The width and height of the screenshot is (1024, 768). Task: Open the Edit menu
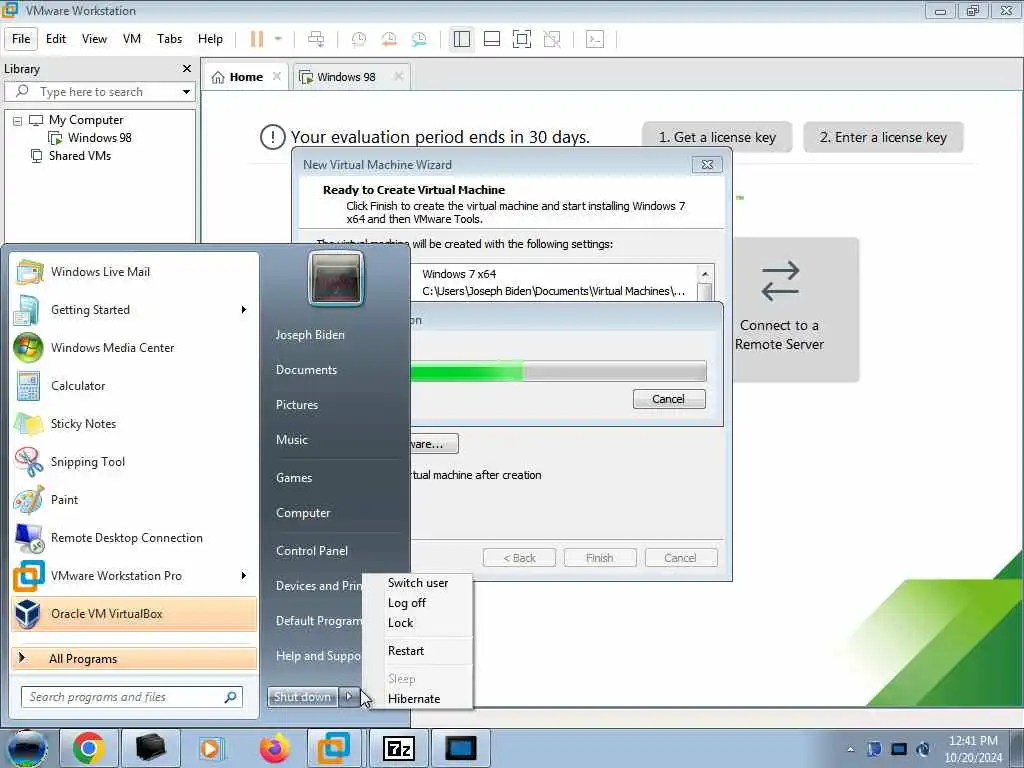[x=56, y=39]
